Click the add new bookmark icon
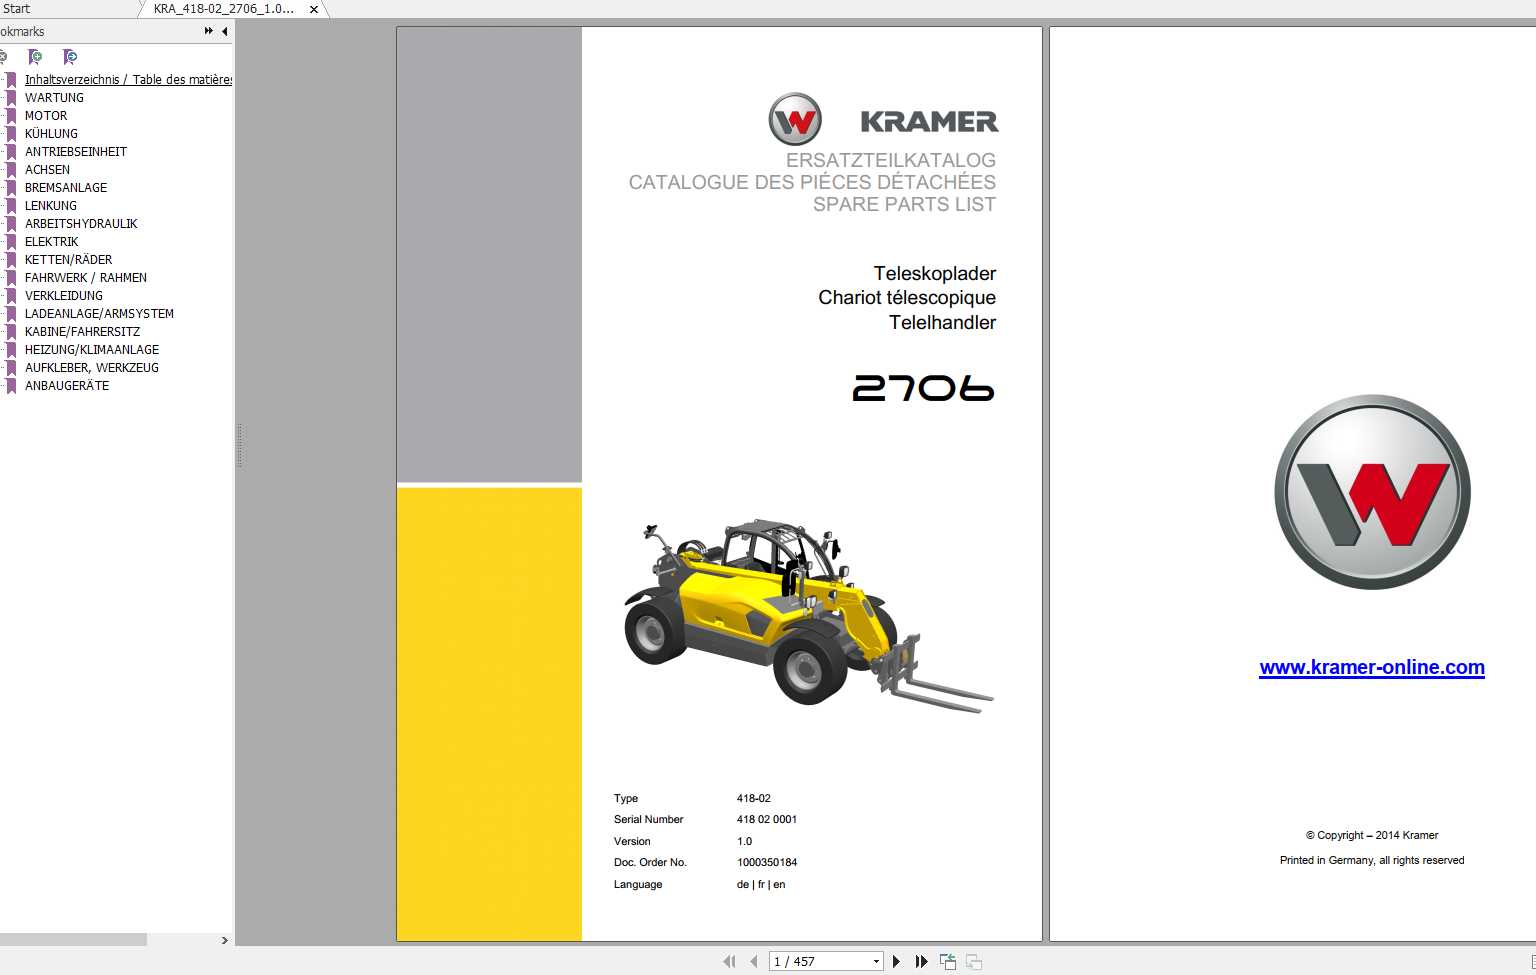This screenshot has height=975, width=1536. [x=35, y=57]
